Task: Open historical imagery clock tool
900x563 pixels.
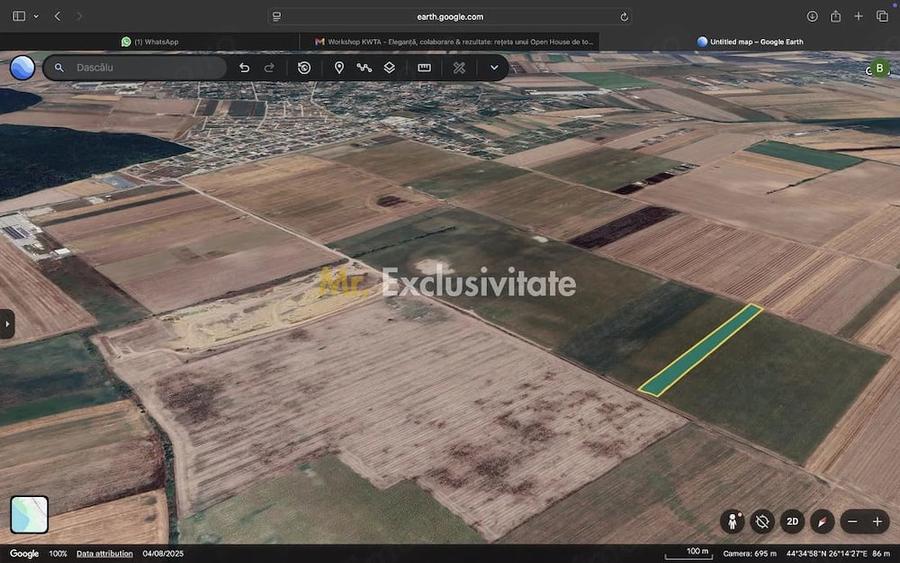Action: [x=304, y=68]
